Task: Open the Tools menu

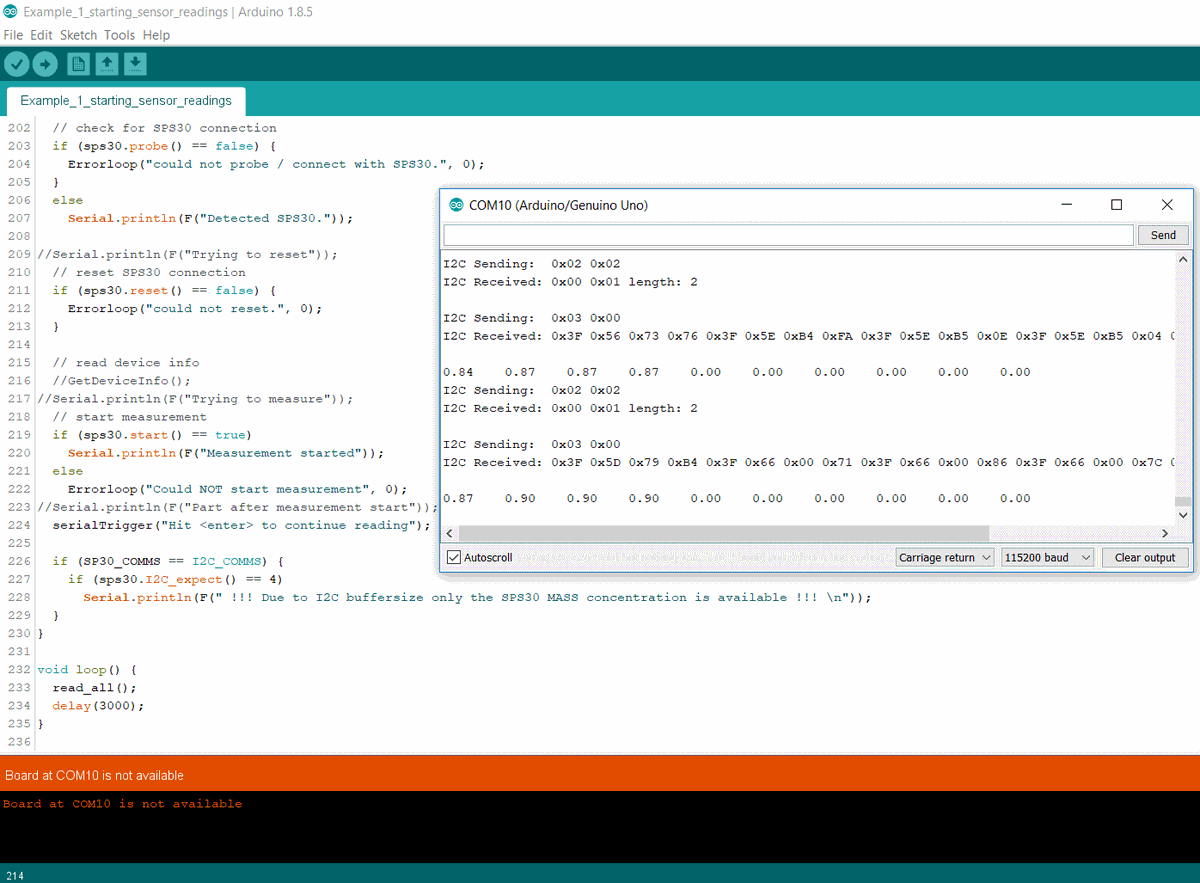Action: 119,35
